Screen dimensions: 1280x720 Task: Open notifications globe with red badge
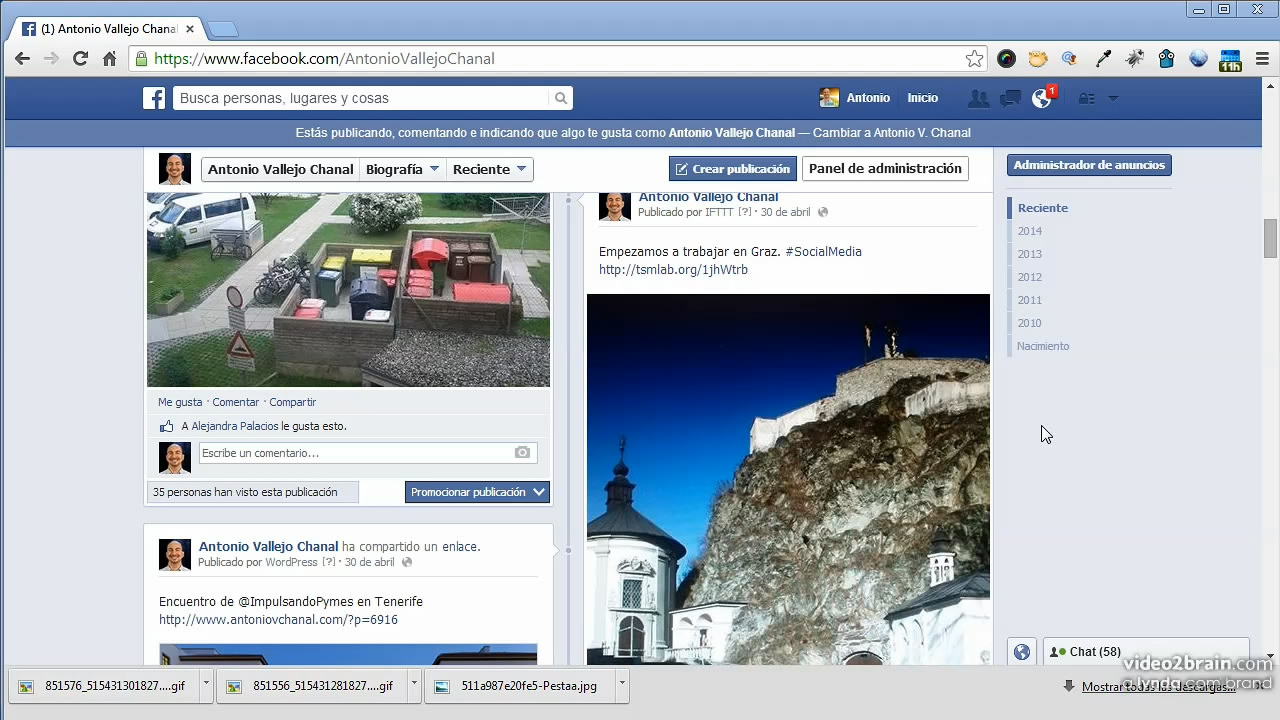pos(1043,97)
